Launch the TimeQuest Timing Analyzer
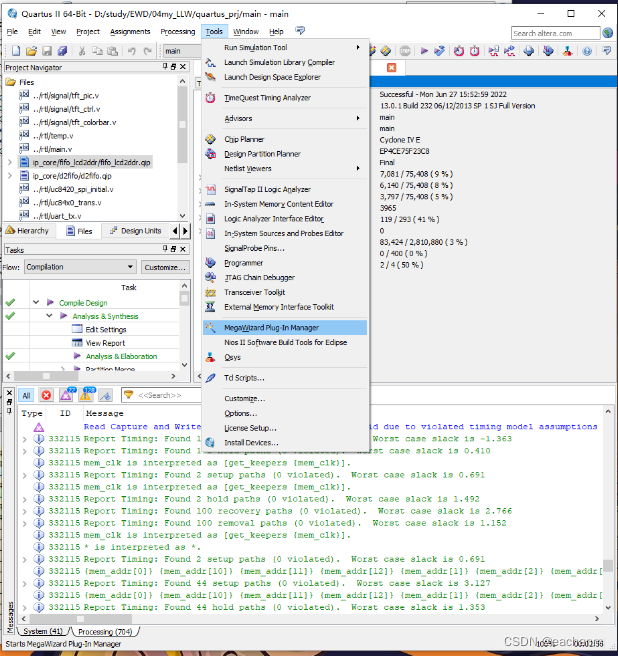618x656 pixels. (x=267, y=98)
